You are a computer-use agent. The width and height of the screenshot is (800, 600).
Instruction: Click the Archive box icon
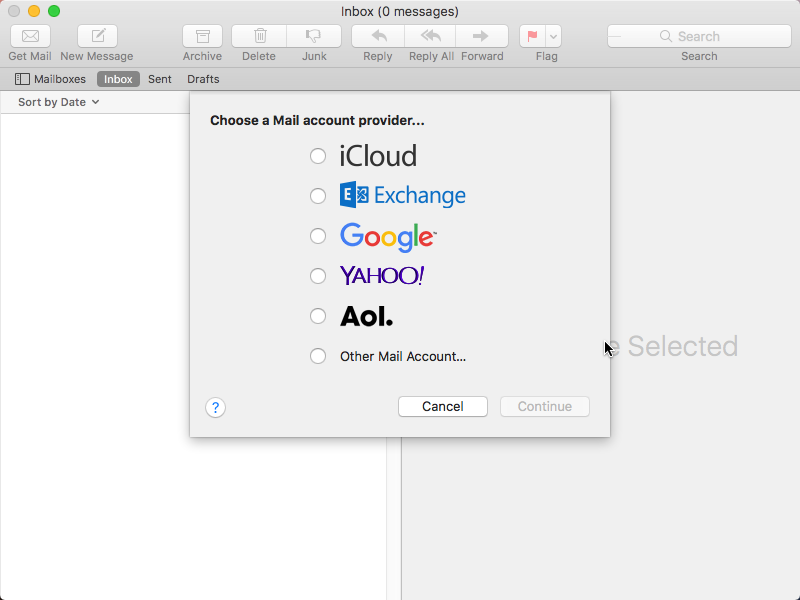(203, 36)
